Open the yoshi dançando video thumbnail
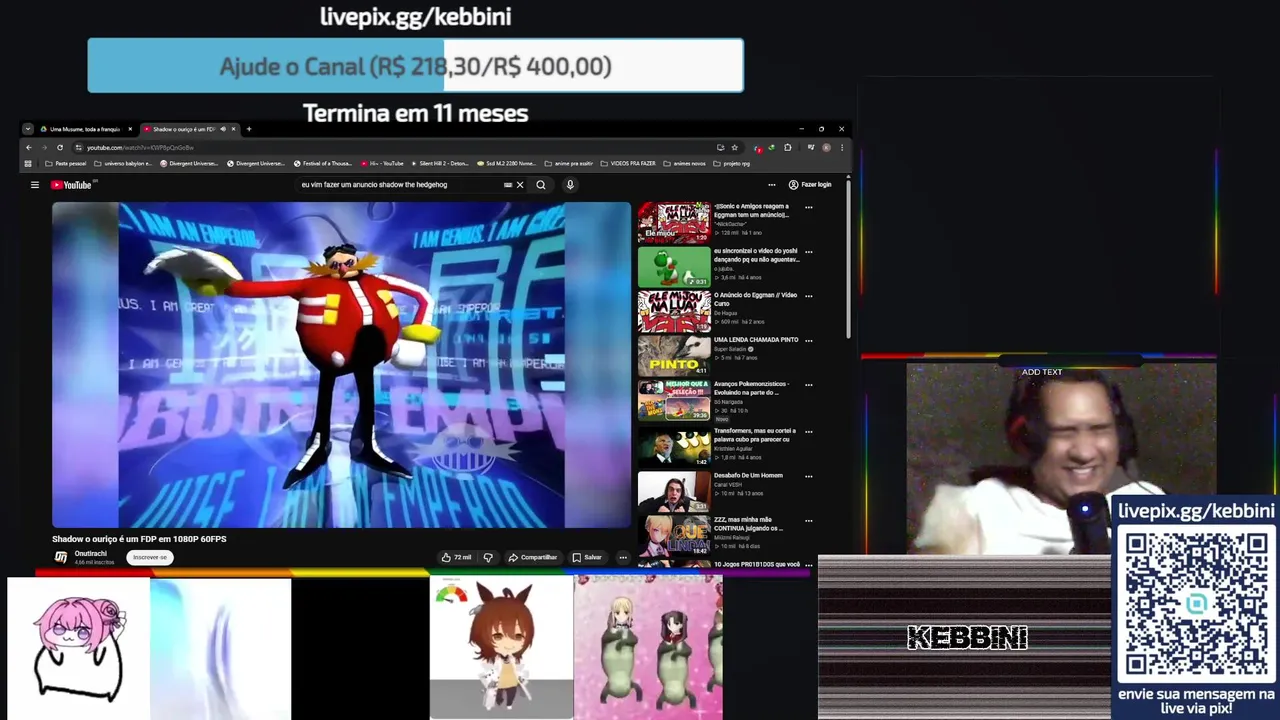Viewport: 1280px width, 720px height. pos(674,267)
